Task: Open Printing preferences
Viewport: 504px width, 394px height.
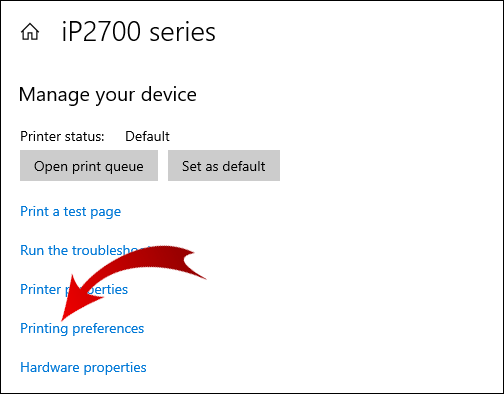Action: click(82, 329)
